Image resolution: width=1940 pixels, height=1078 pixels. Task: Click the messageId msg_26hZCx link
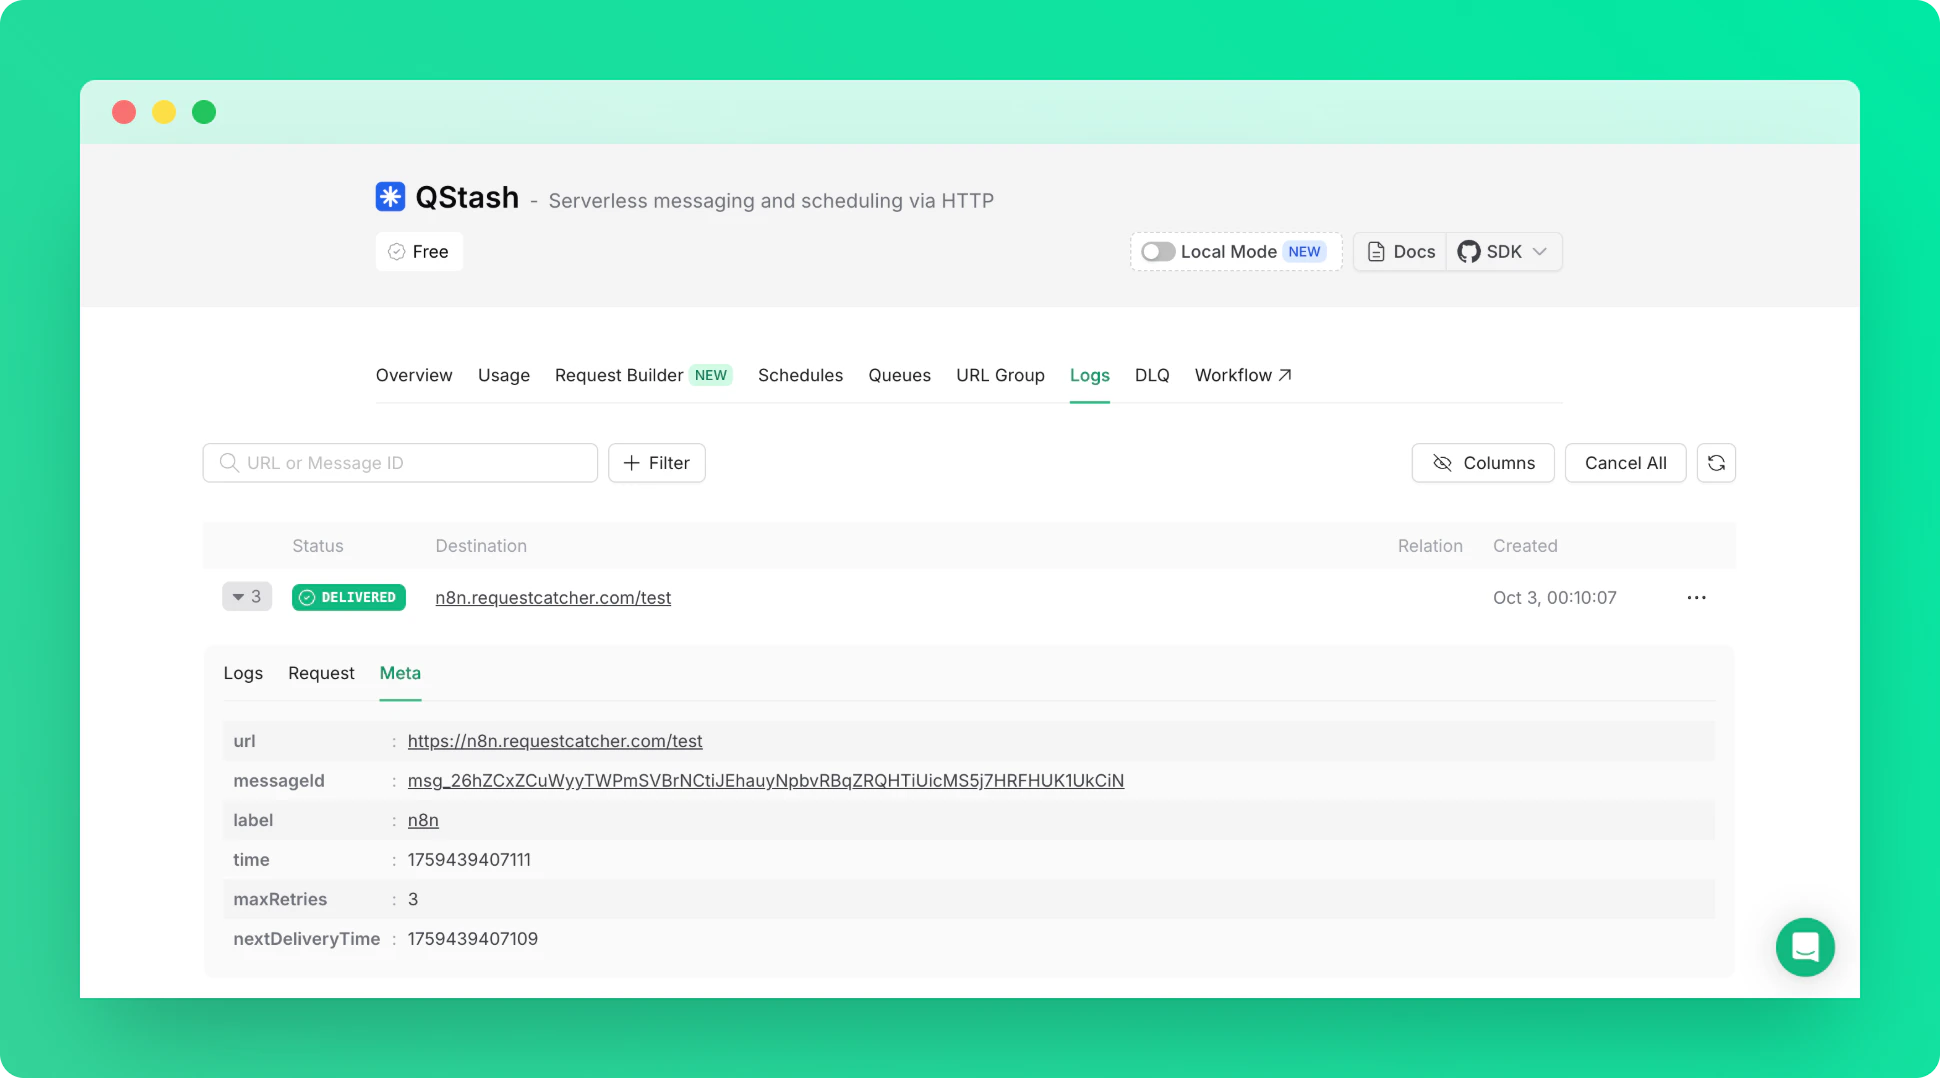pos(766,780)
